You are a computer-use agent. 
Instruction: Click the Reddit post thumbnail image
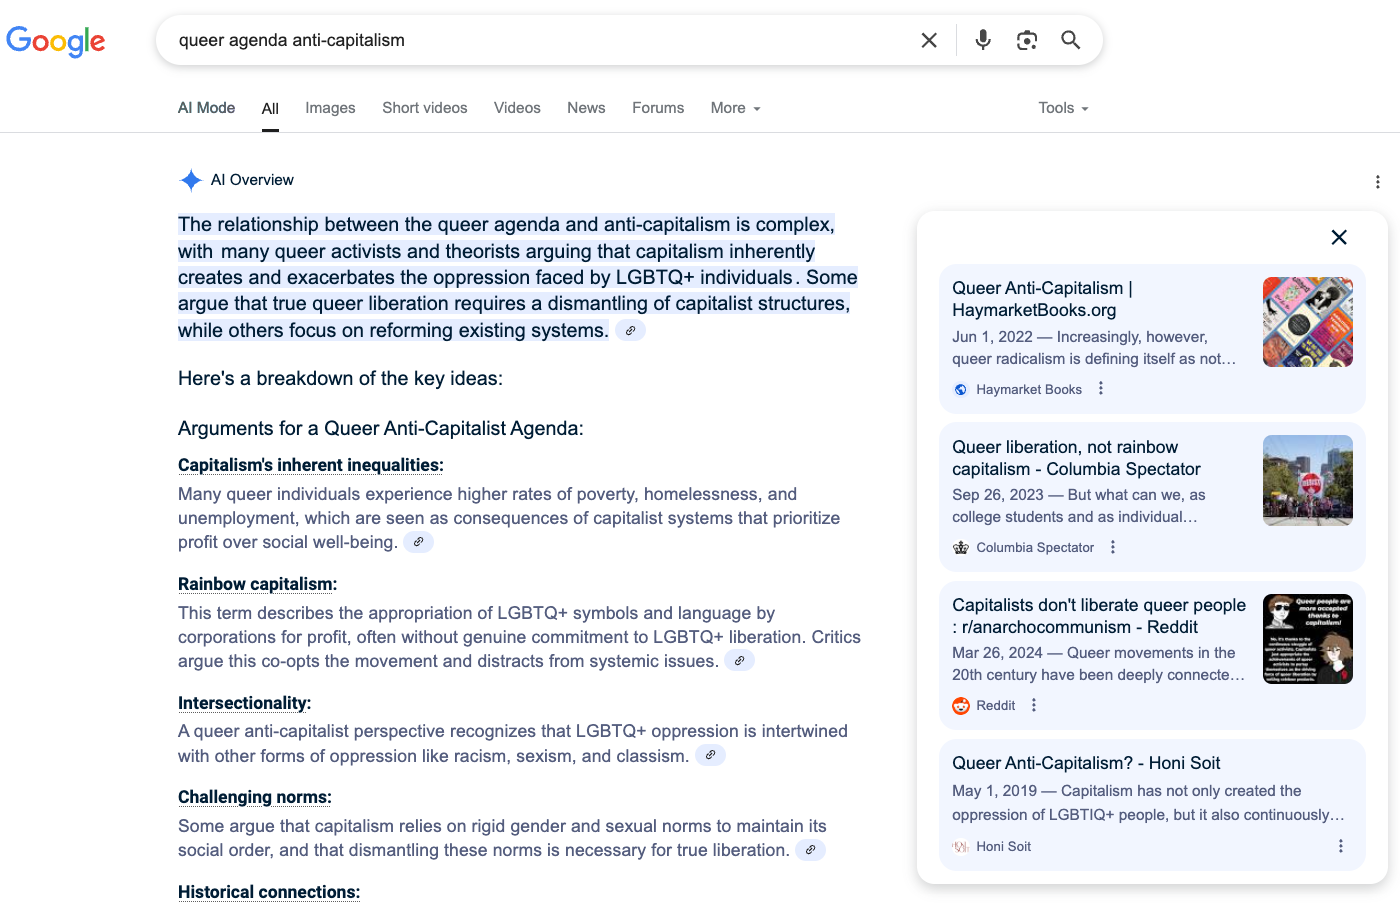pos(1308,639)
